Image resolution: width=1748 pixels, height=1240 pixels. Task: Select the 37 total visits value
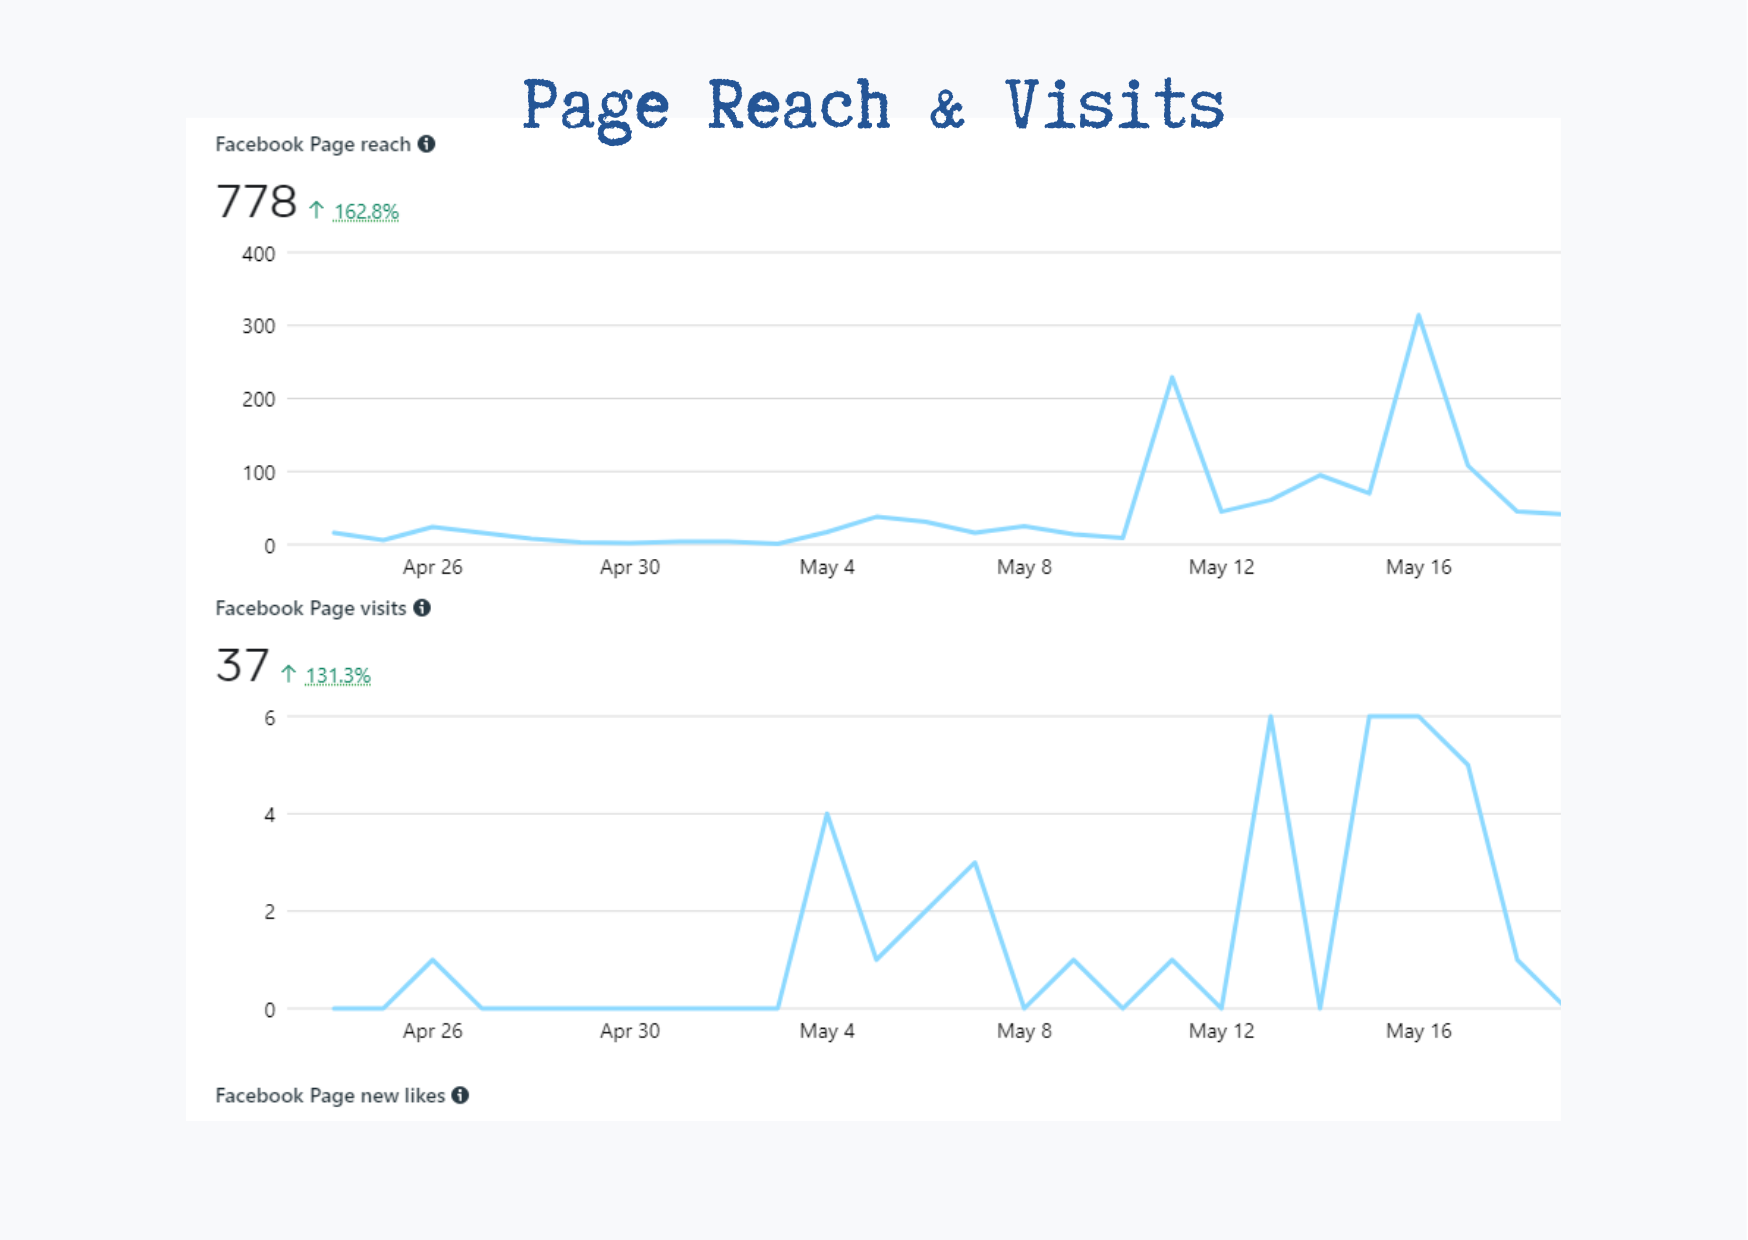point(242,665)
